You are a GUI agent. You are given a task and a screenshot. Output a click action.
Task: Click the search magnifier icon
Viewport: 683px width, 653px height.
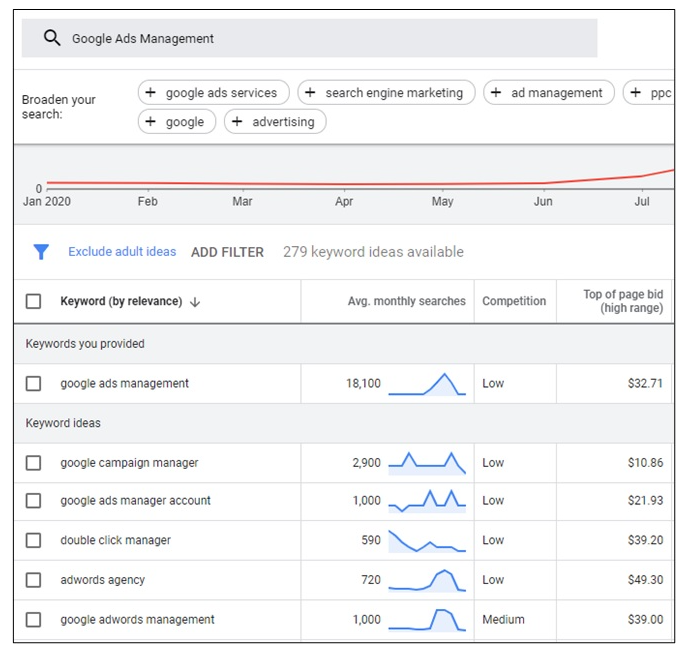tap(52, 38)
